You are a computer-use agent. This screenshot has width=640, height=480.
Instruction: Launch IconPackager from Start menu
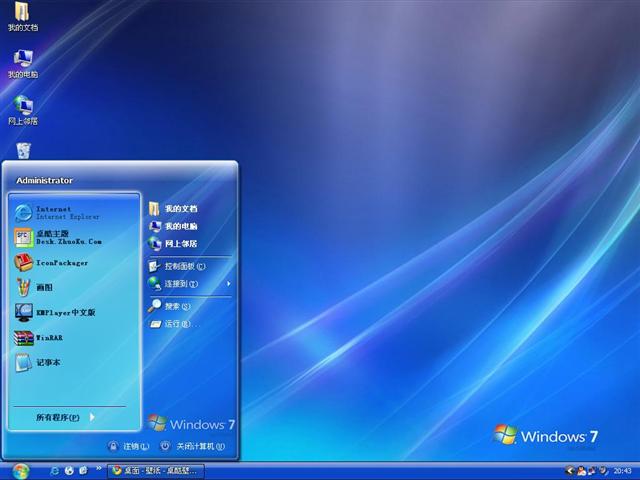[73, 263]
